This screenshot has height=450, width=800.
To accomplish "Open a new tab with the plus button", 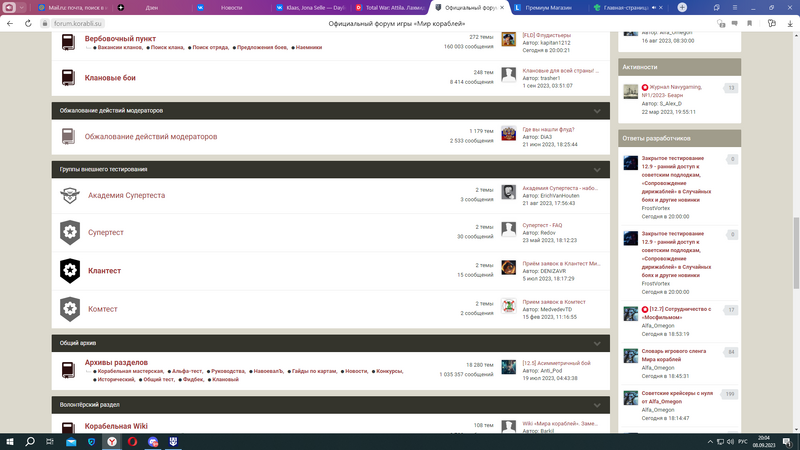I will pyautogui.click(x=682, y=7).
